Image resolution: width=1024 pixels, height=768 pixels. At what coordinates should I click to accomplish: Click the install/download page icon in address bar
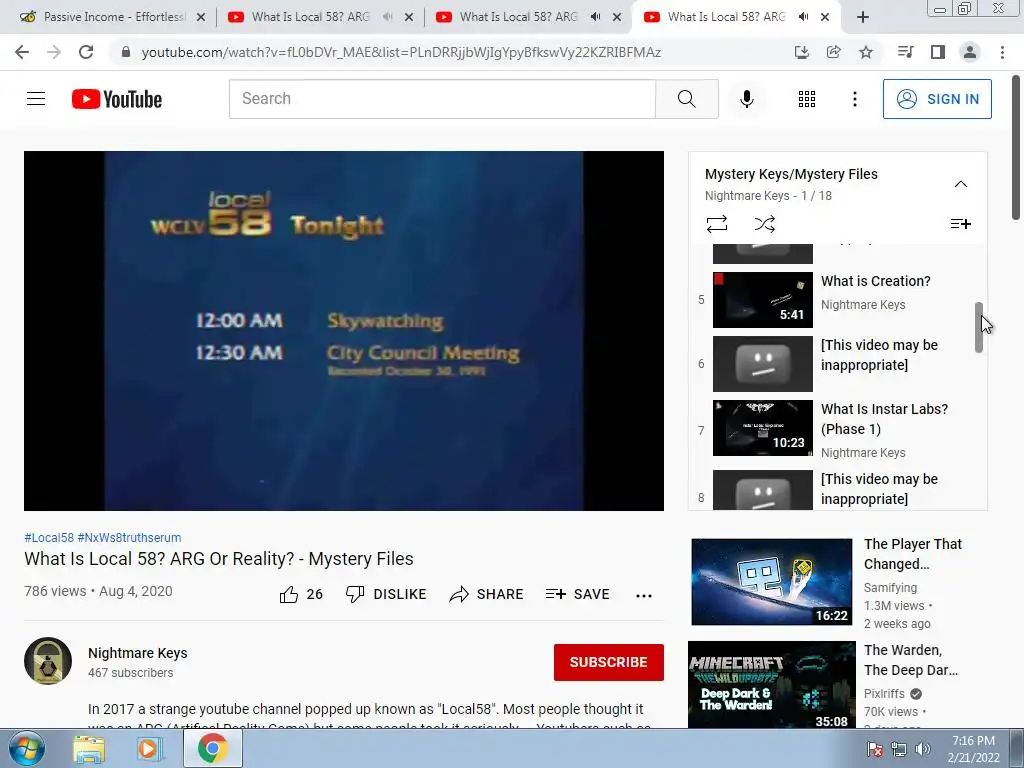[x=801, y=52]
